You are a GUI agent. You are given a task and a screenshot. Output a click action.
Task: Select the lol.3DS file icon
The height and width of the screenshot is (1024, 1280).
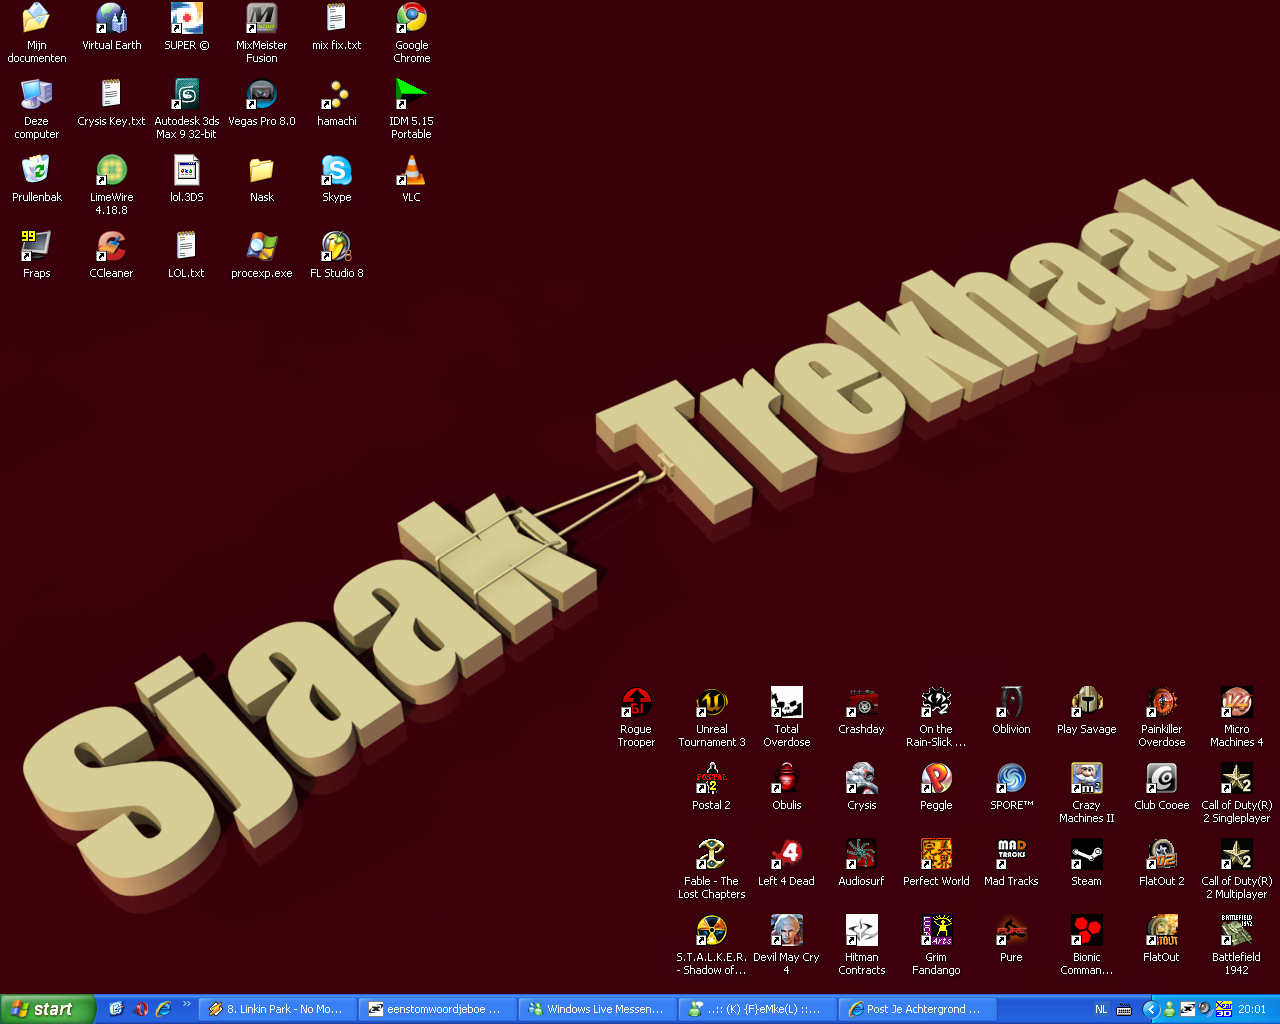point(187,170)
